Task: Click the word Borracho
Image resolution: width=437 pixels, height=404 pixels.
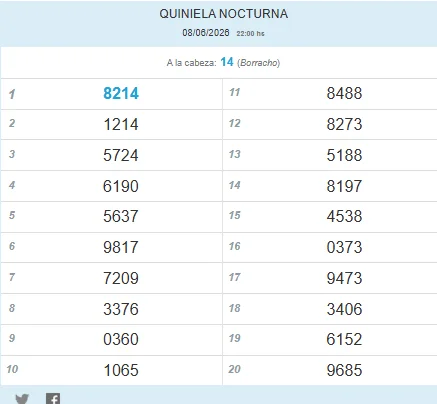Action: (259, 63)
